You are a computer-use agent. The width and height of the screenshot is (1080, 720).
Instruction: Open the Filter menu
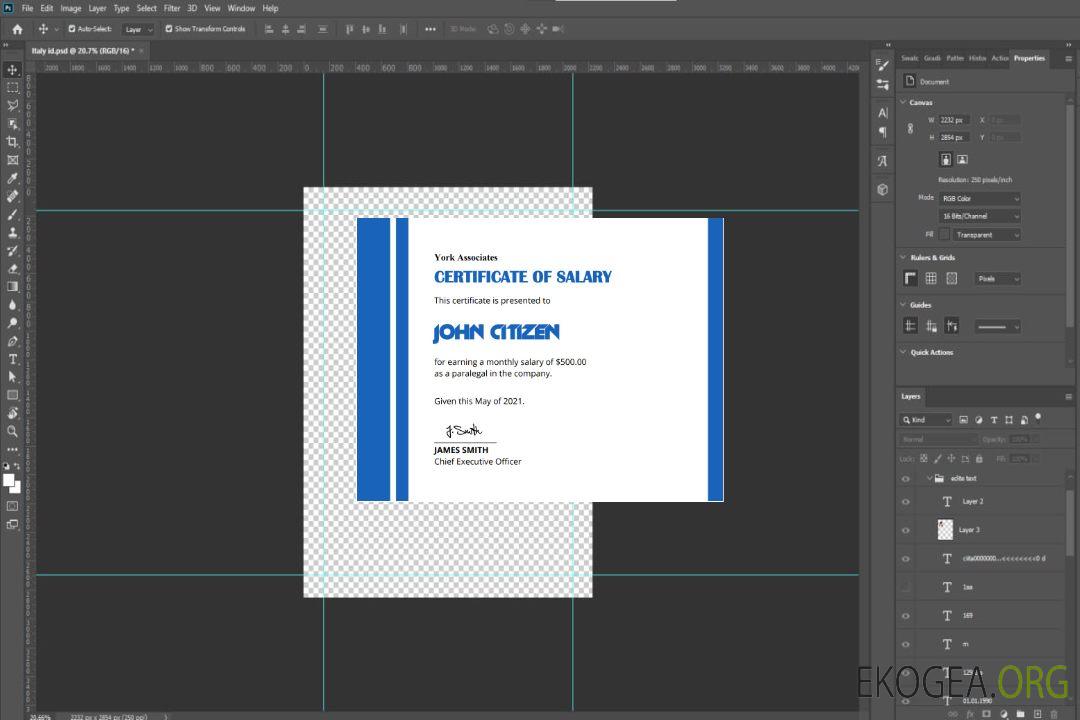[172, 8]
